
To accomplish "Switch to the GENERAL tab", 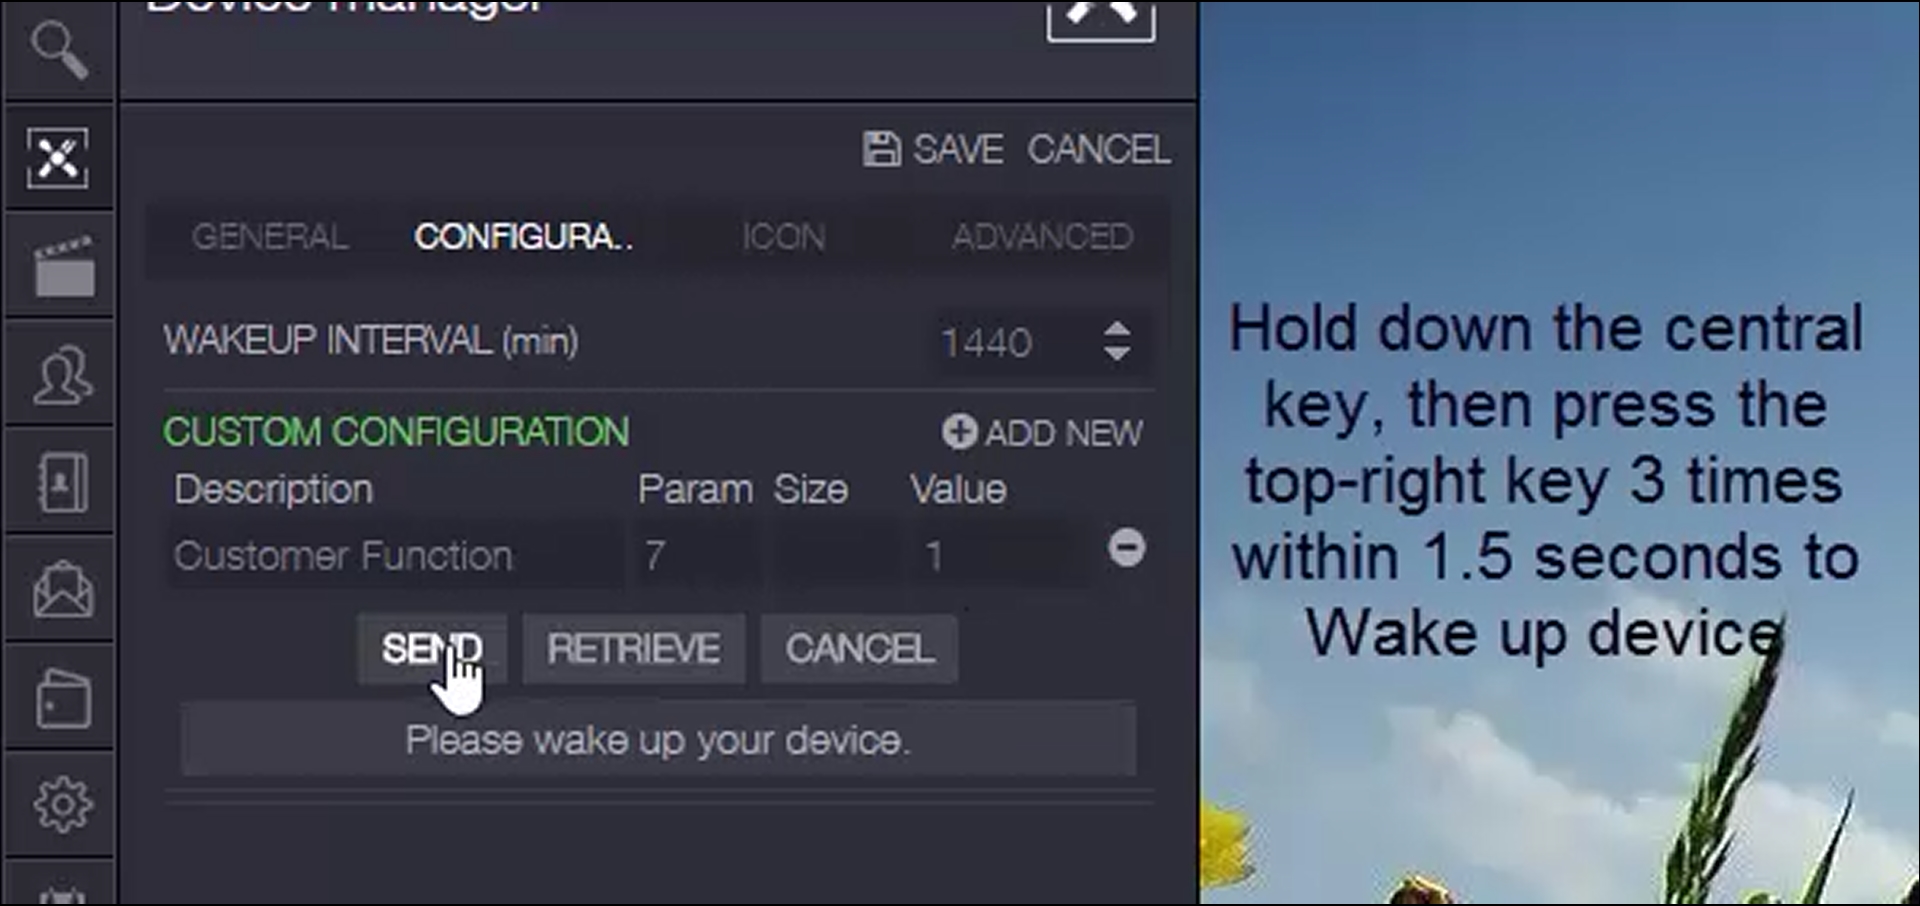I will click(x=270, y=237).
